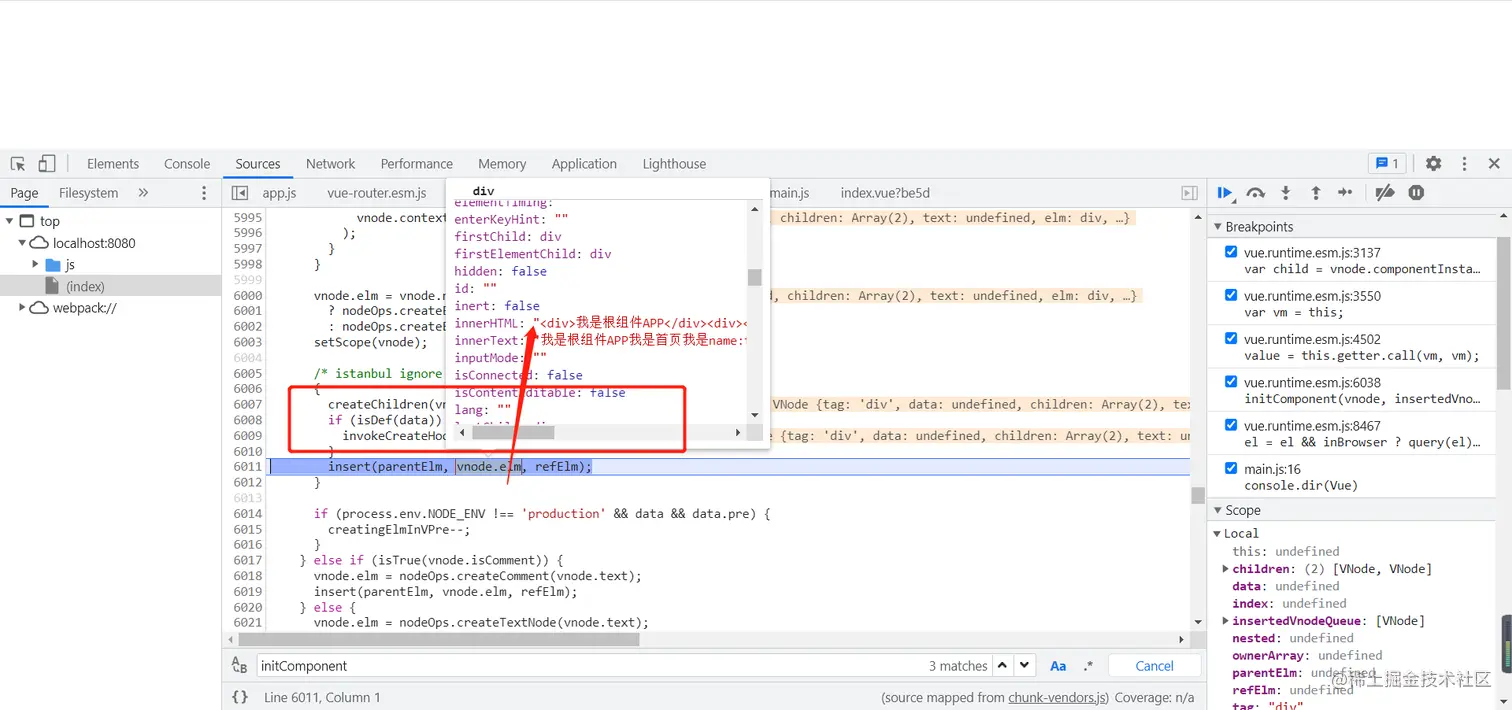Open the Application tab

584,164
